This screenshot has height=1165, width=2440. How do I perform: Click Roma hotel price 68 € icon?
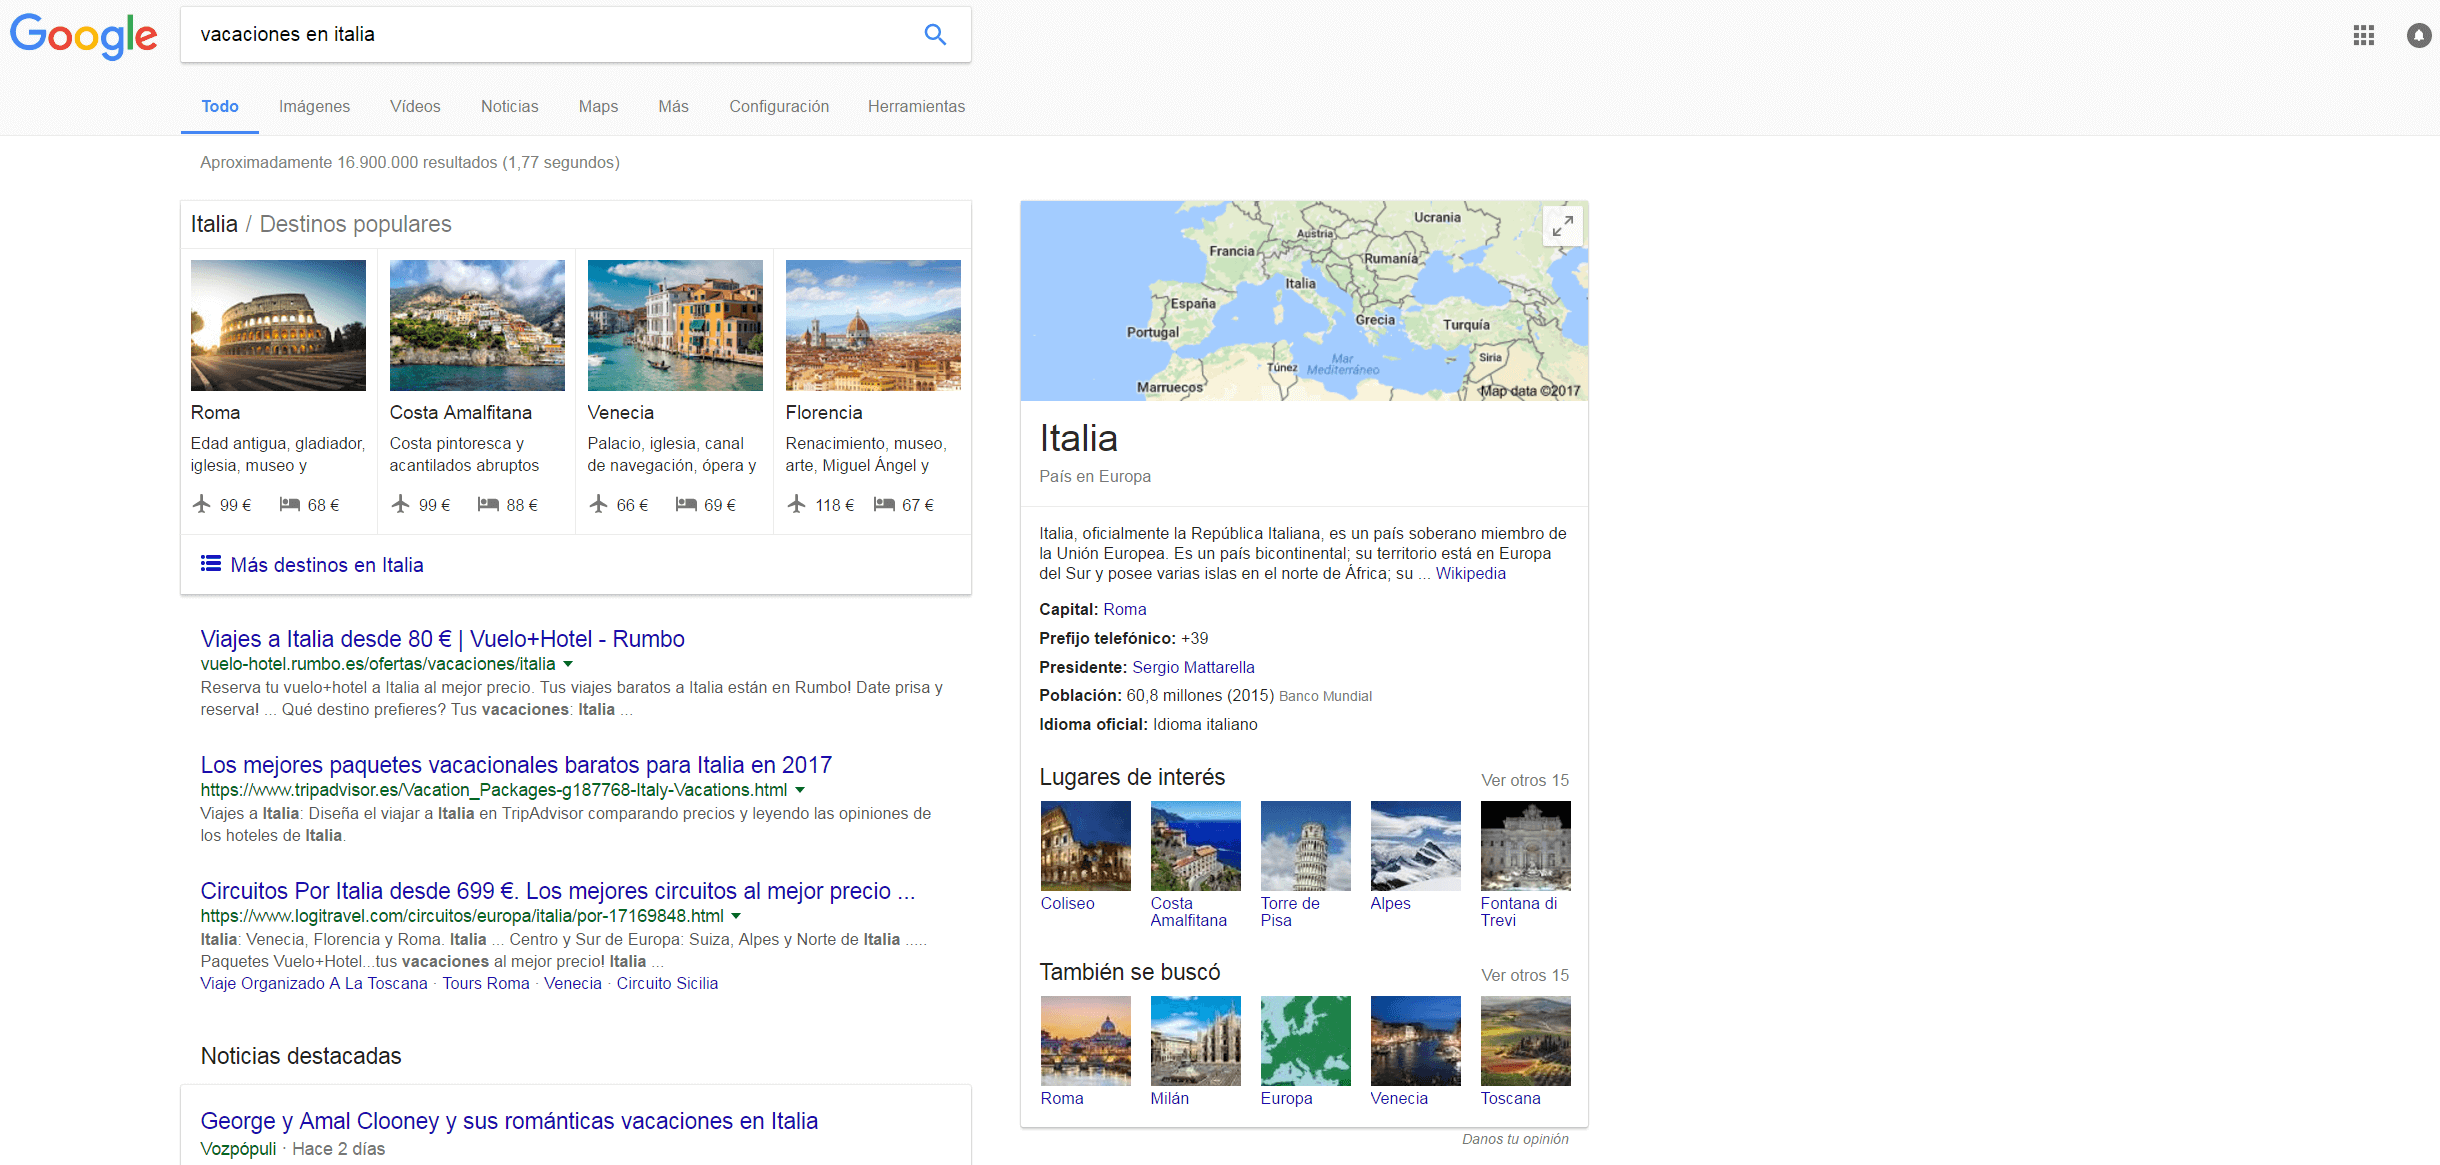tap(289, 504)
